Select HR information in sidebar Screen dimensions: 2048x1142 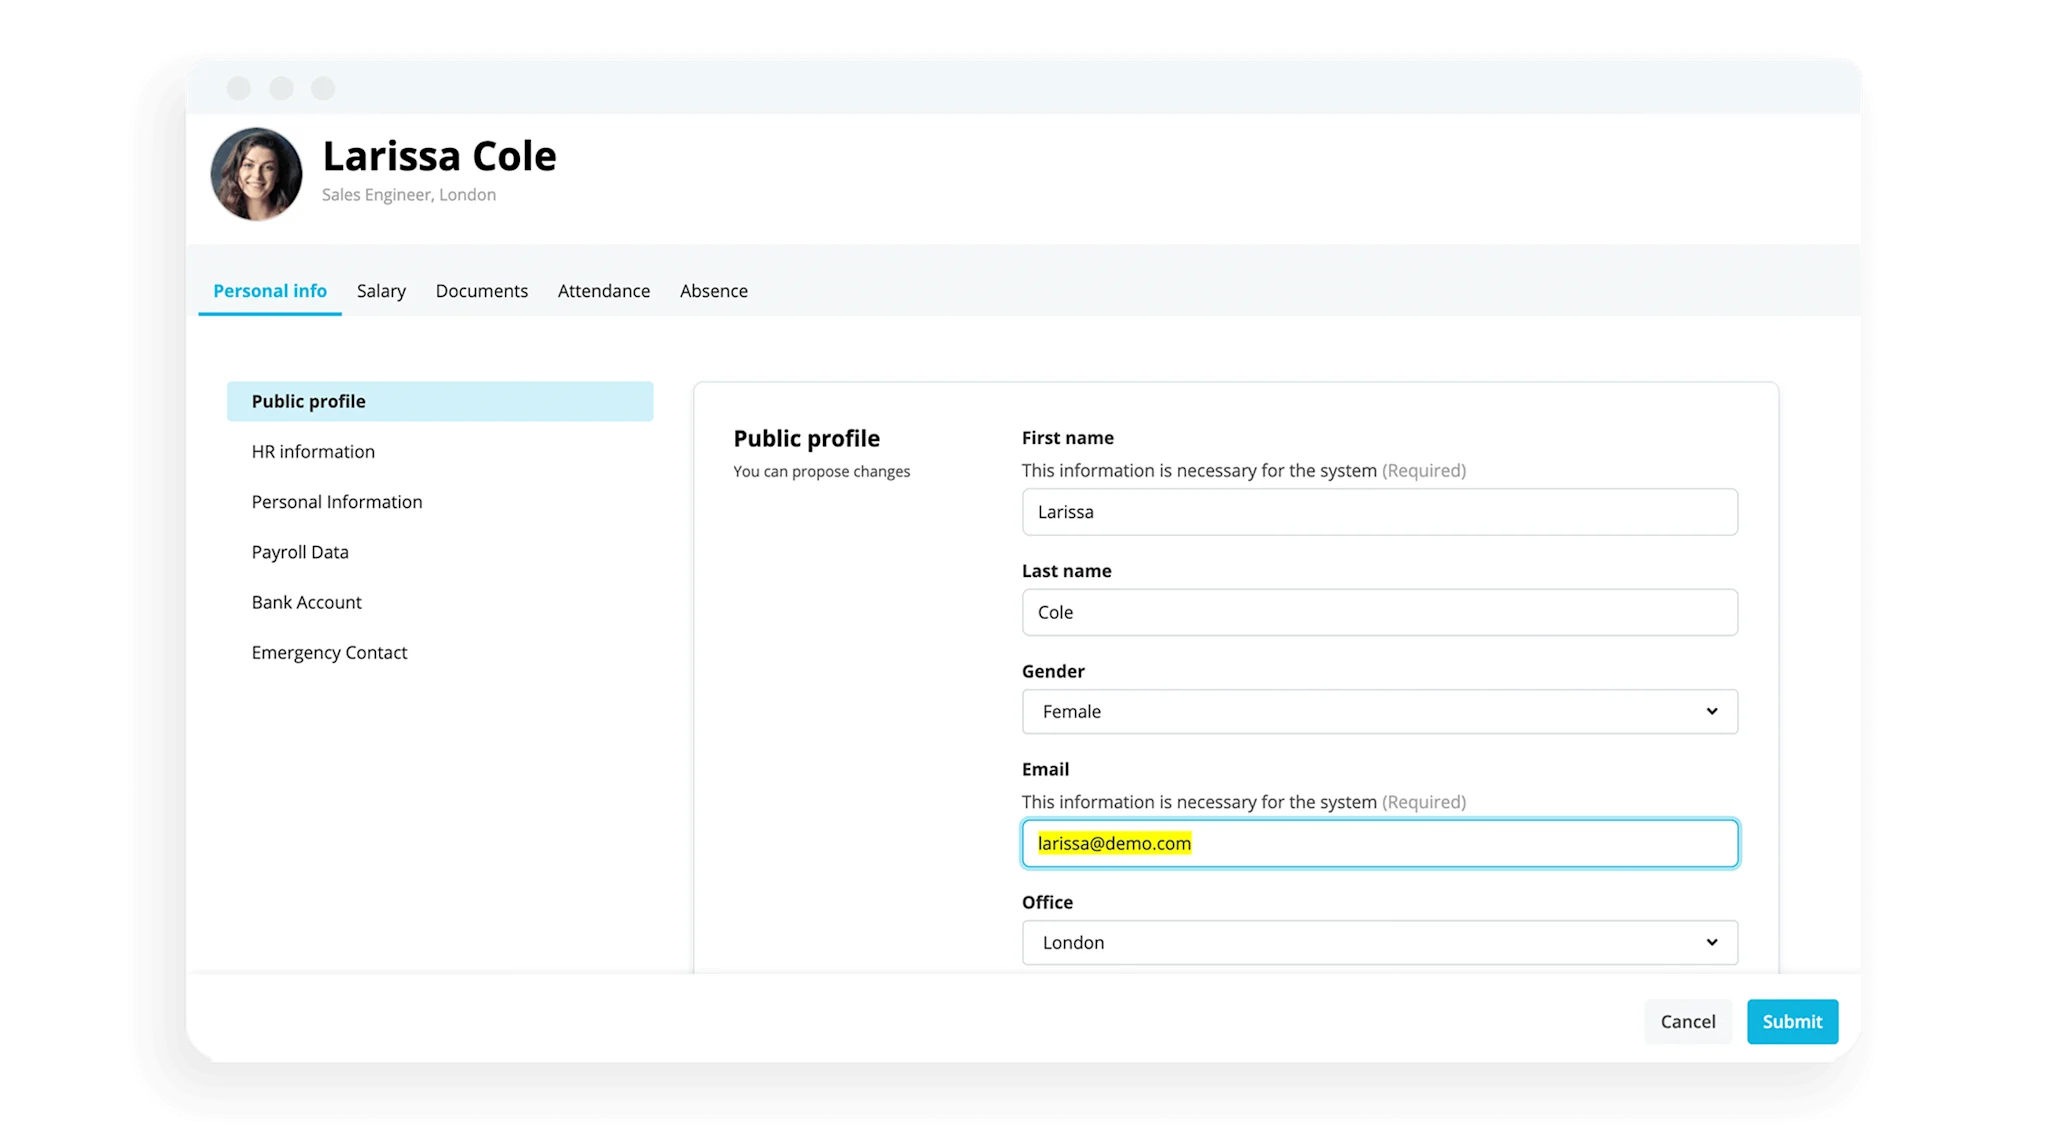313,452
